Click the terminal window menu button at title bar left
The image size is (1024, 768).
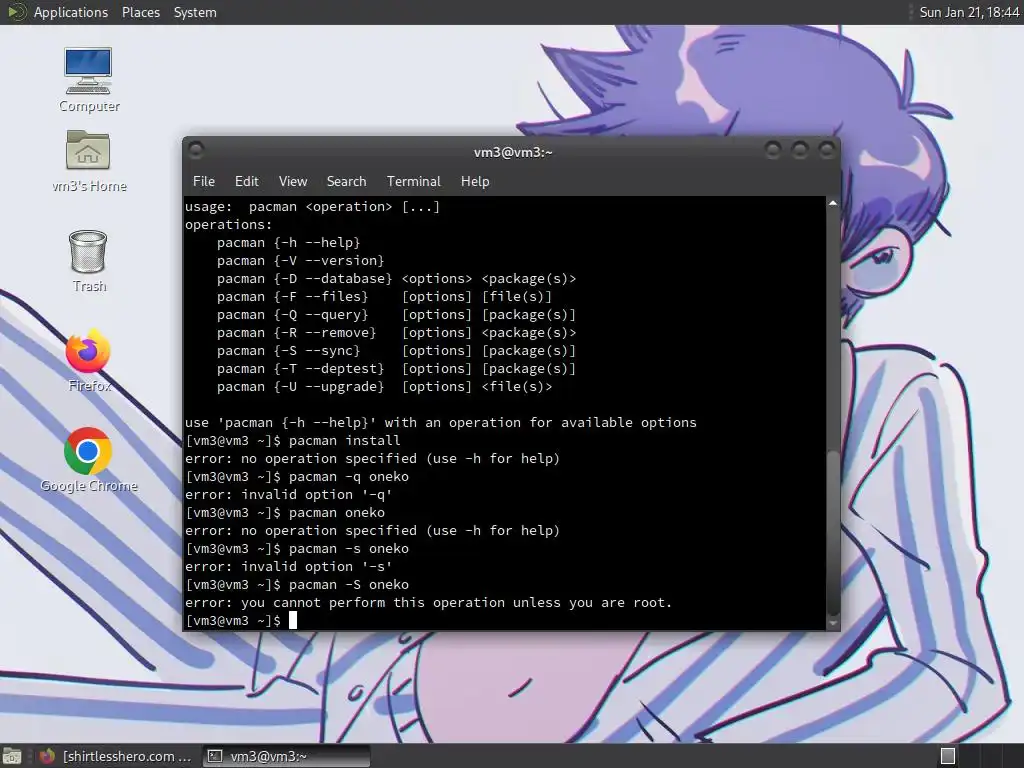tap(196, 151)
